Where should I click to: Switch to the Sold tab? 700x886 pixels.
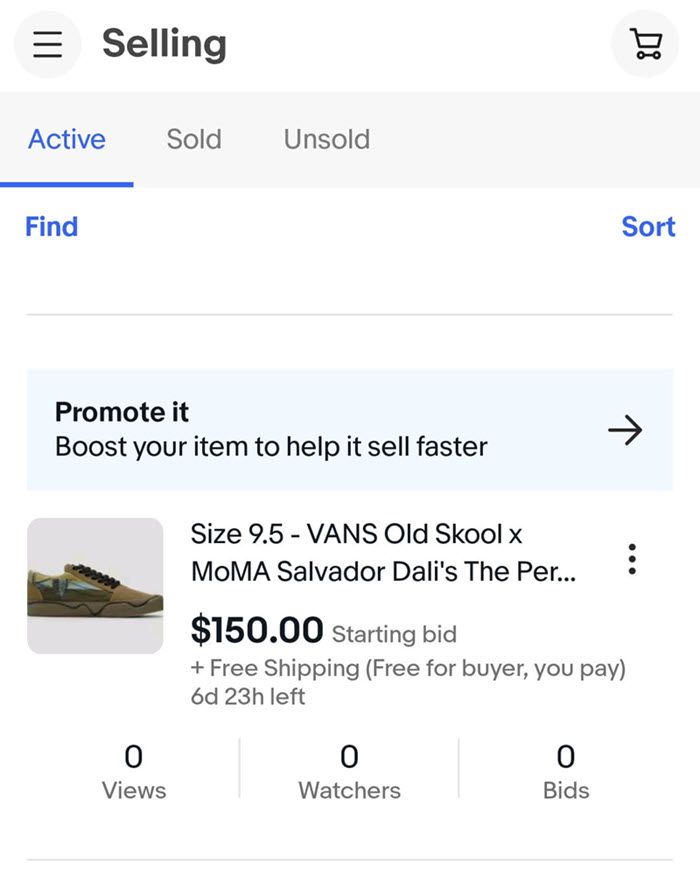[x=194, y=139]
